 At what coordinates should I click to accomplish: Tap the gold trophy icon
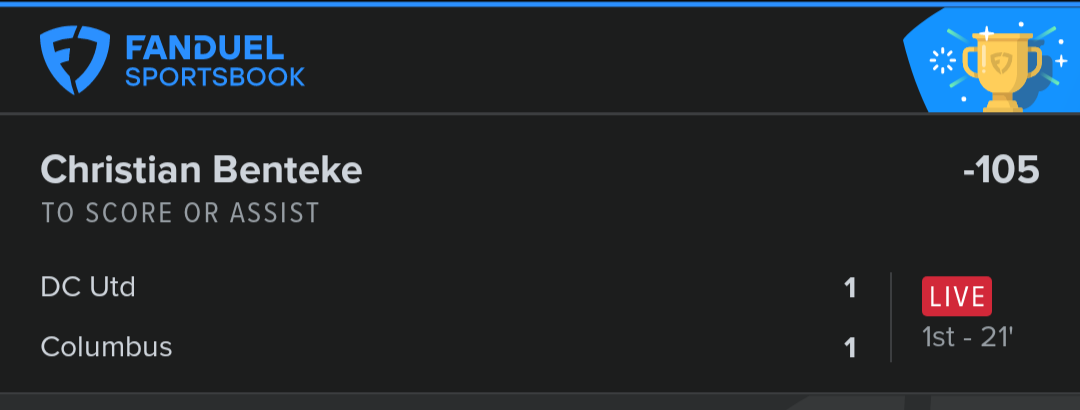pos(1002,72)
